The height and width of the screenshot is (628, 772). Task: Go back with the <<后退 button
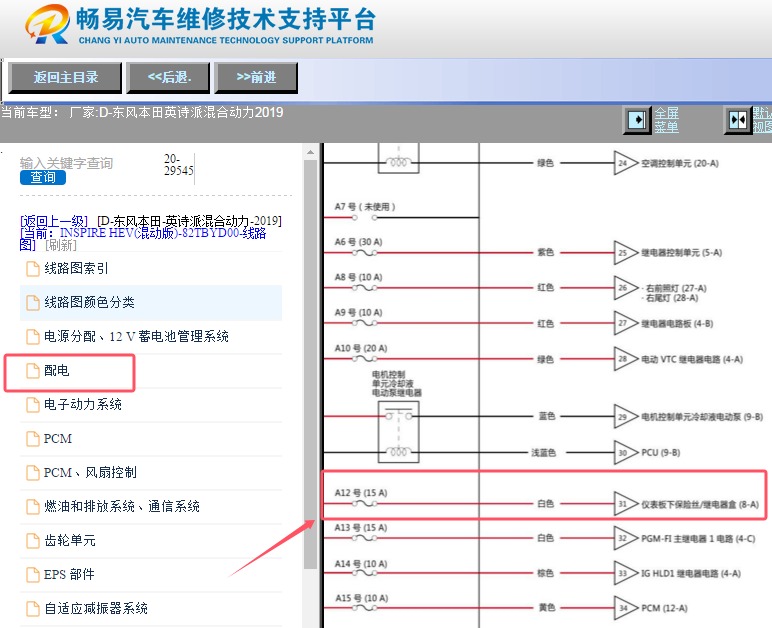pos(168,77)
